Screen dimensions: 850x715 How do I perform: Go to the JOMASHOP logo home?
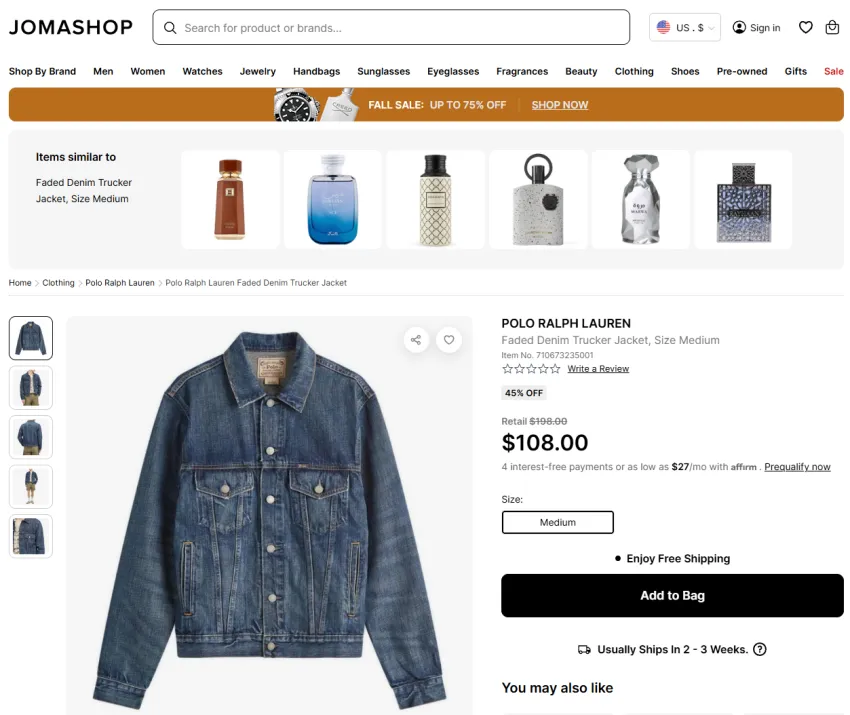(70, 27)
